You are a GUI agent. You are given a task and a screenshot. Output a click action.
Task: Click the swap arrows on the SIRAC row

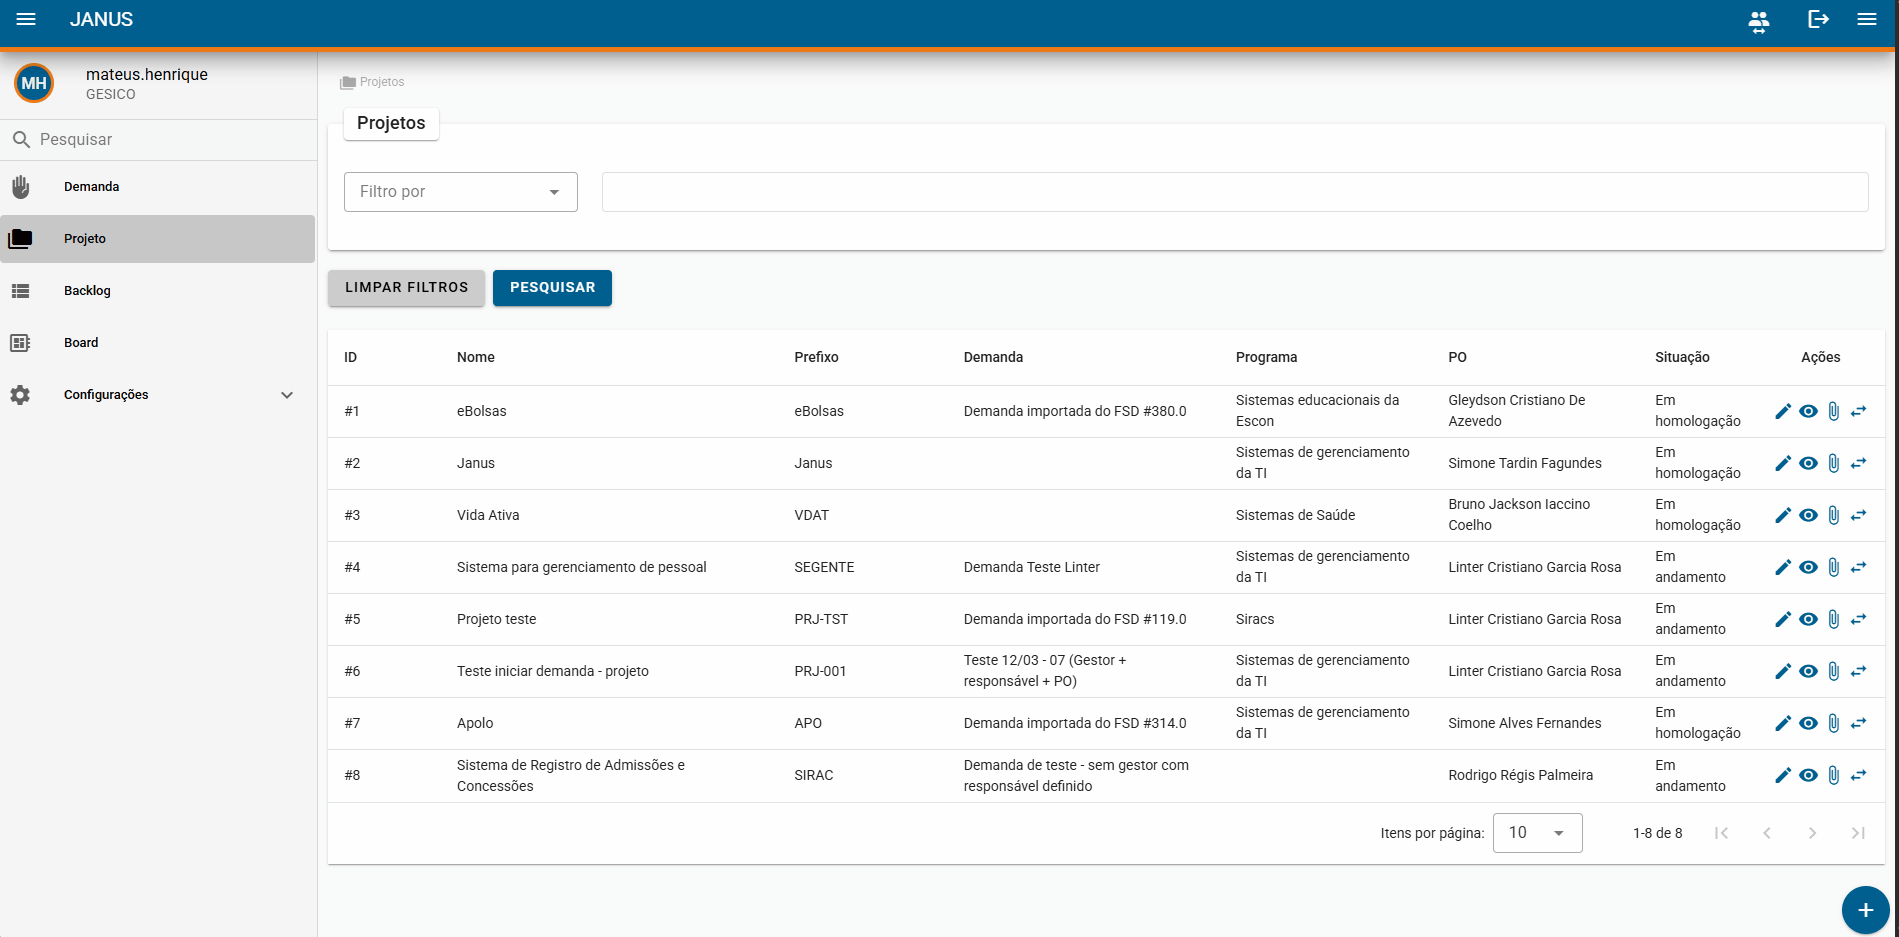(1858, 775)
